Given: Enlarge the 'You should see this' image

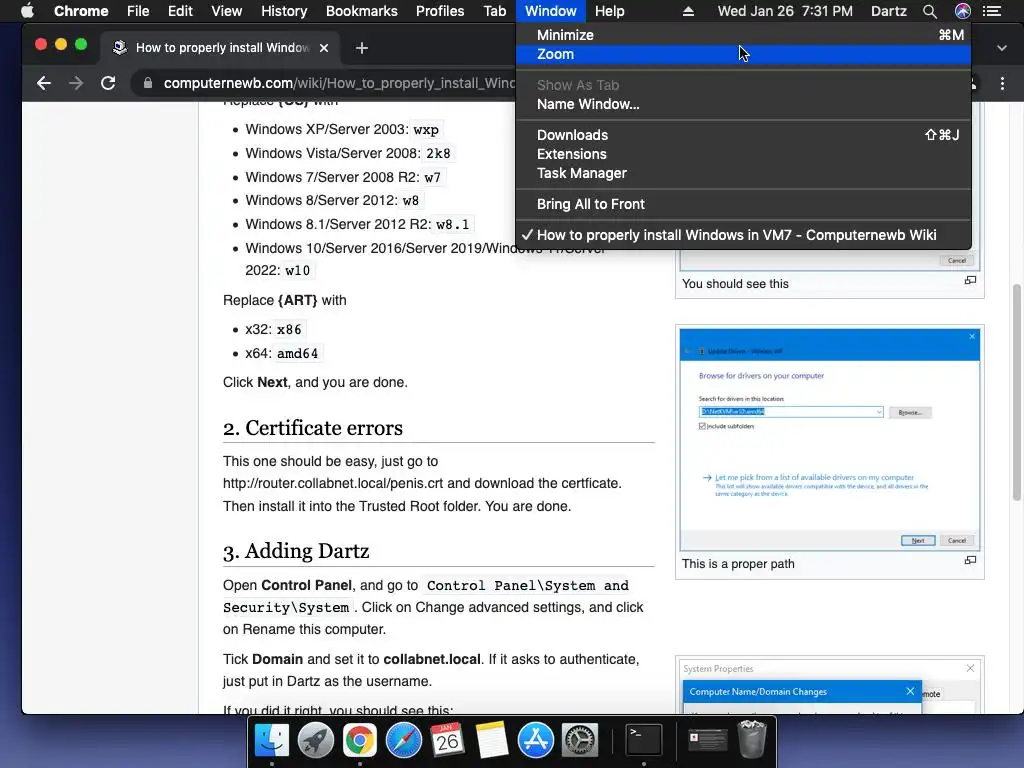Looking at the screenshot, I should pyautogui.click(x=970, y=280).
